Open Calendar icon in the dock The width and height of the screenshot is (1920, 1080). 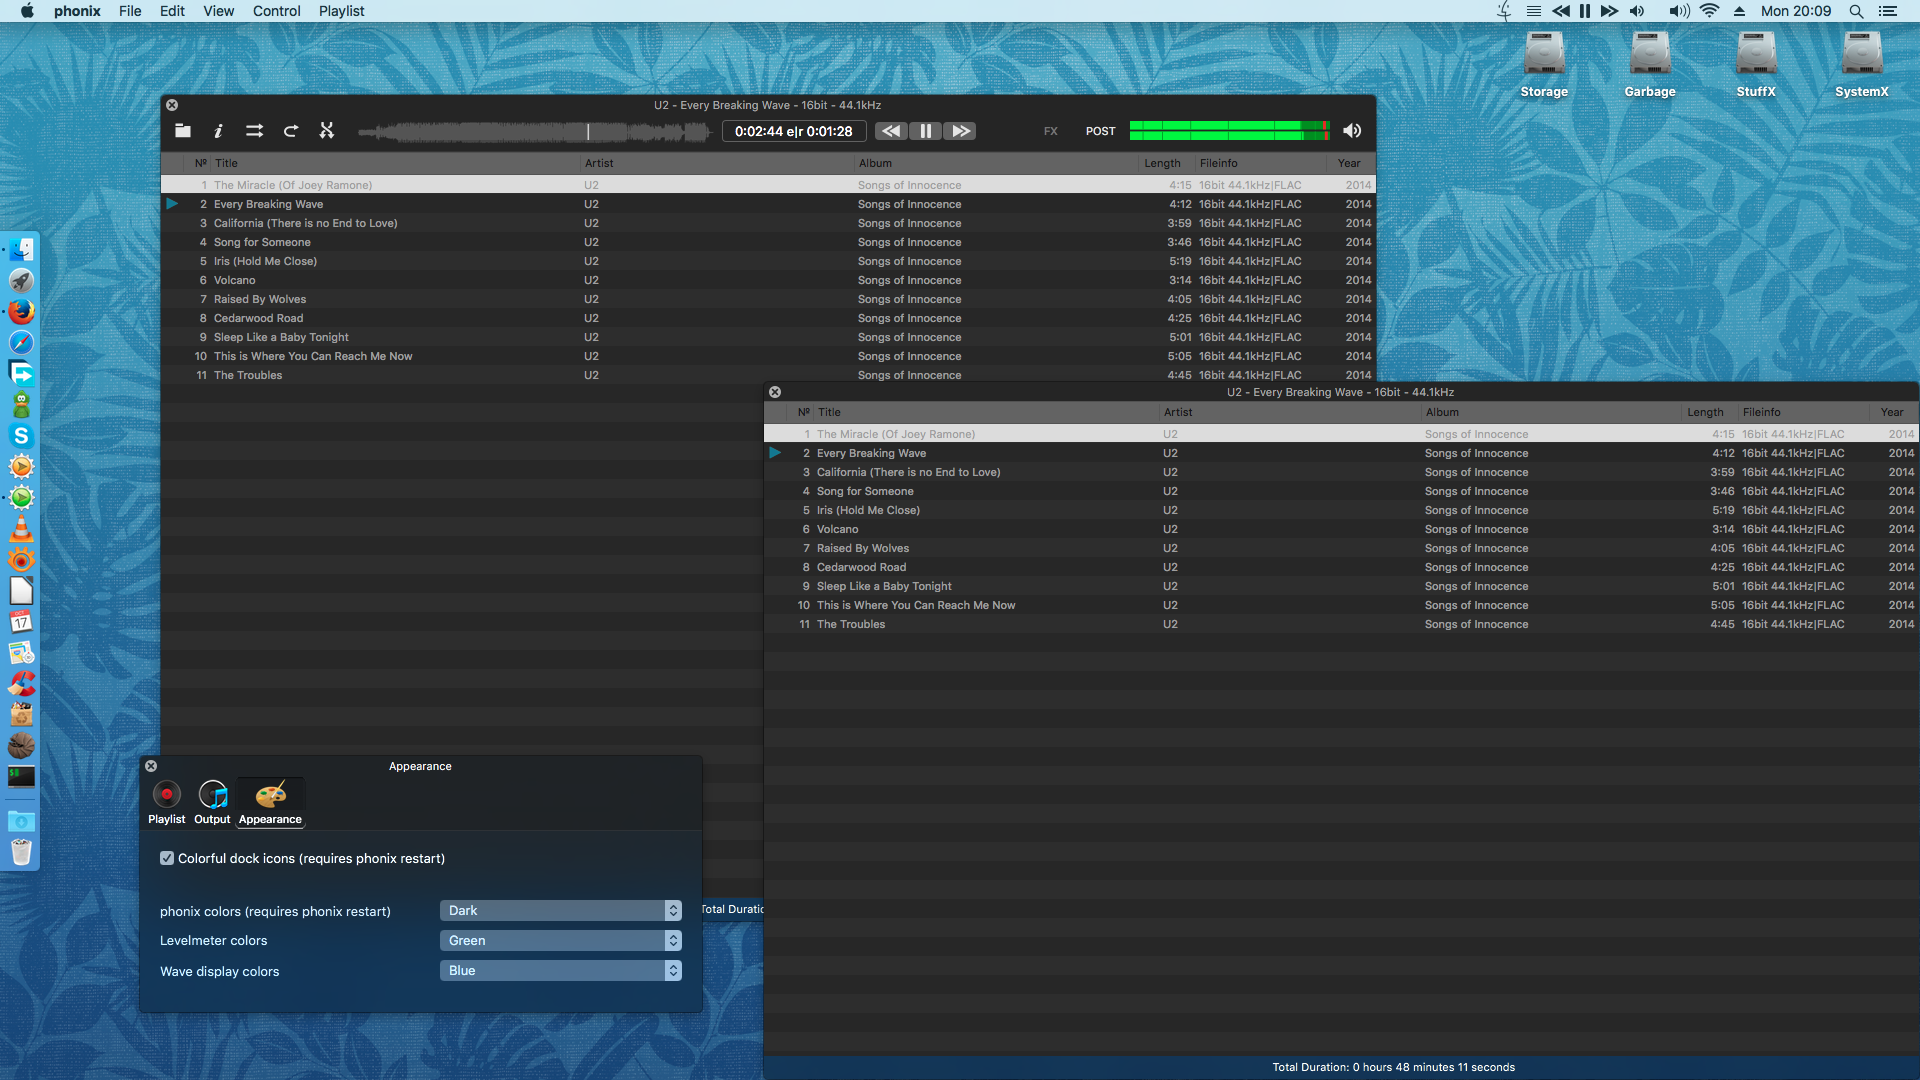point(21,622)
